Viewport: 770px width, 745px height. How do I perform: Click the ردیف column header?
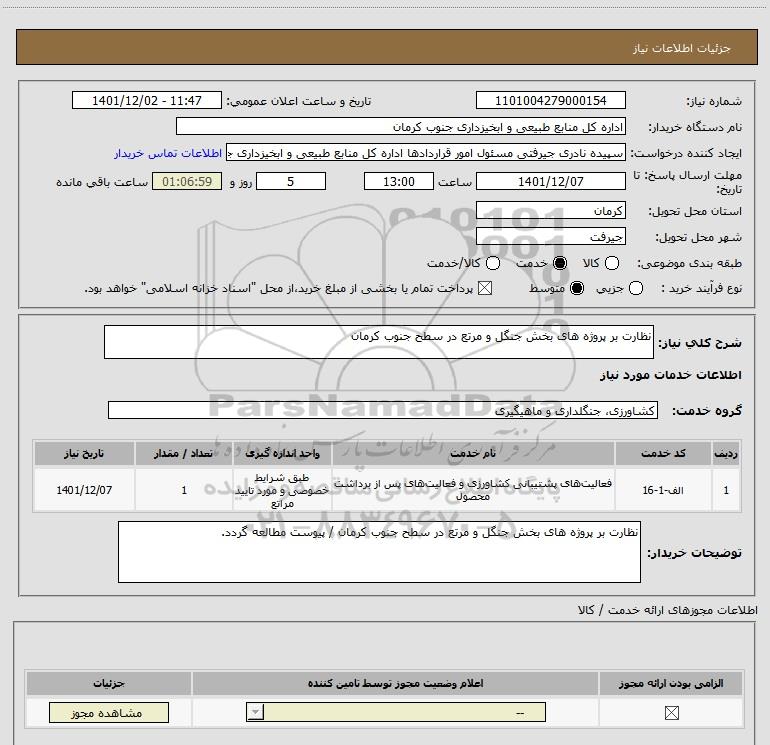pos(726,453)
